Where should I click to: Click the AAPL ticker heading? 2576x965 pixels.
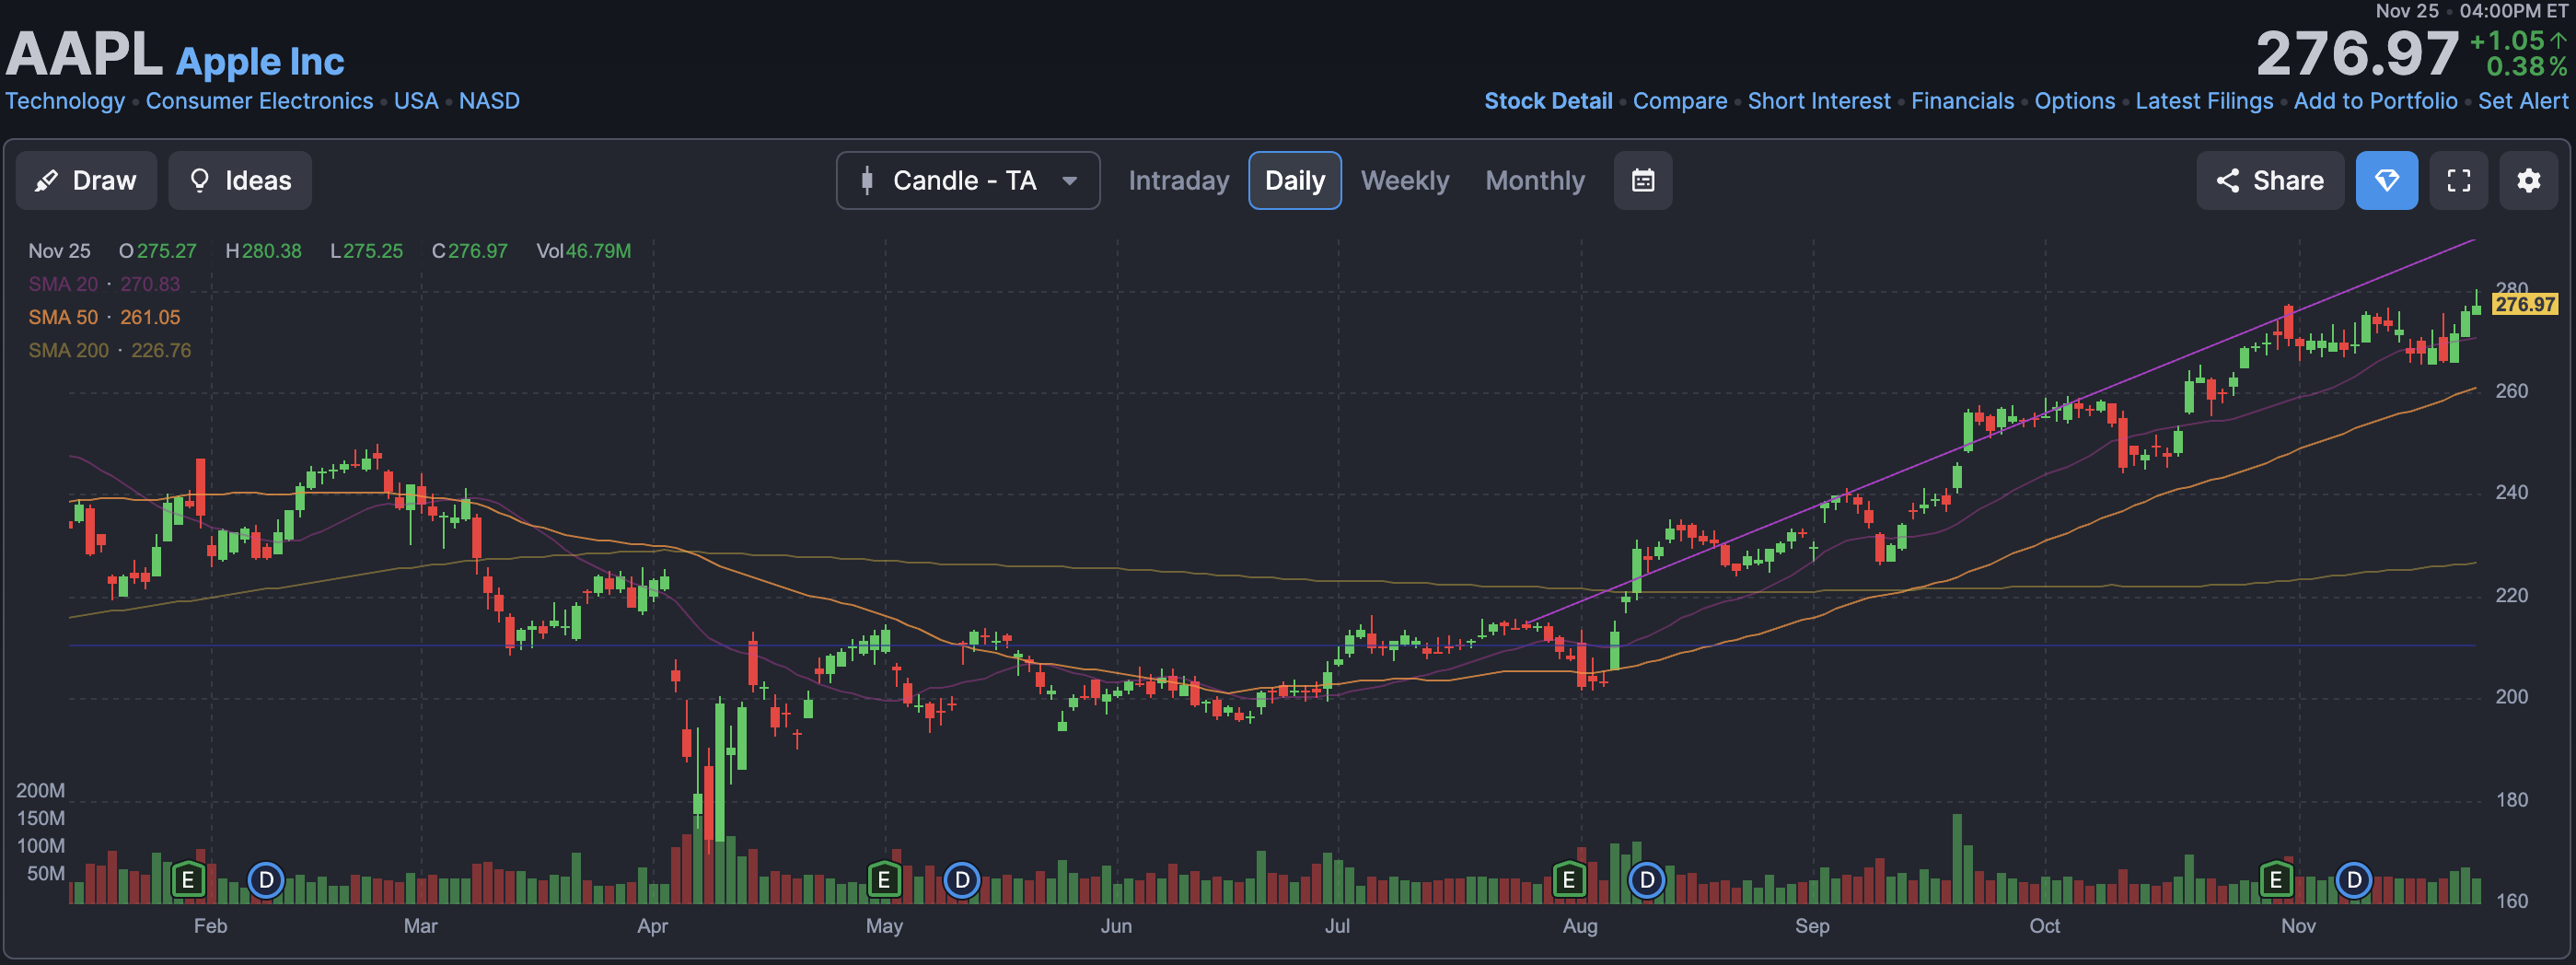coord(84,54)
